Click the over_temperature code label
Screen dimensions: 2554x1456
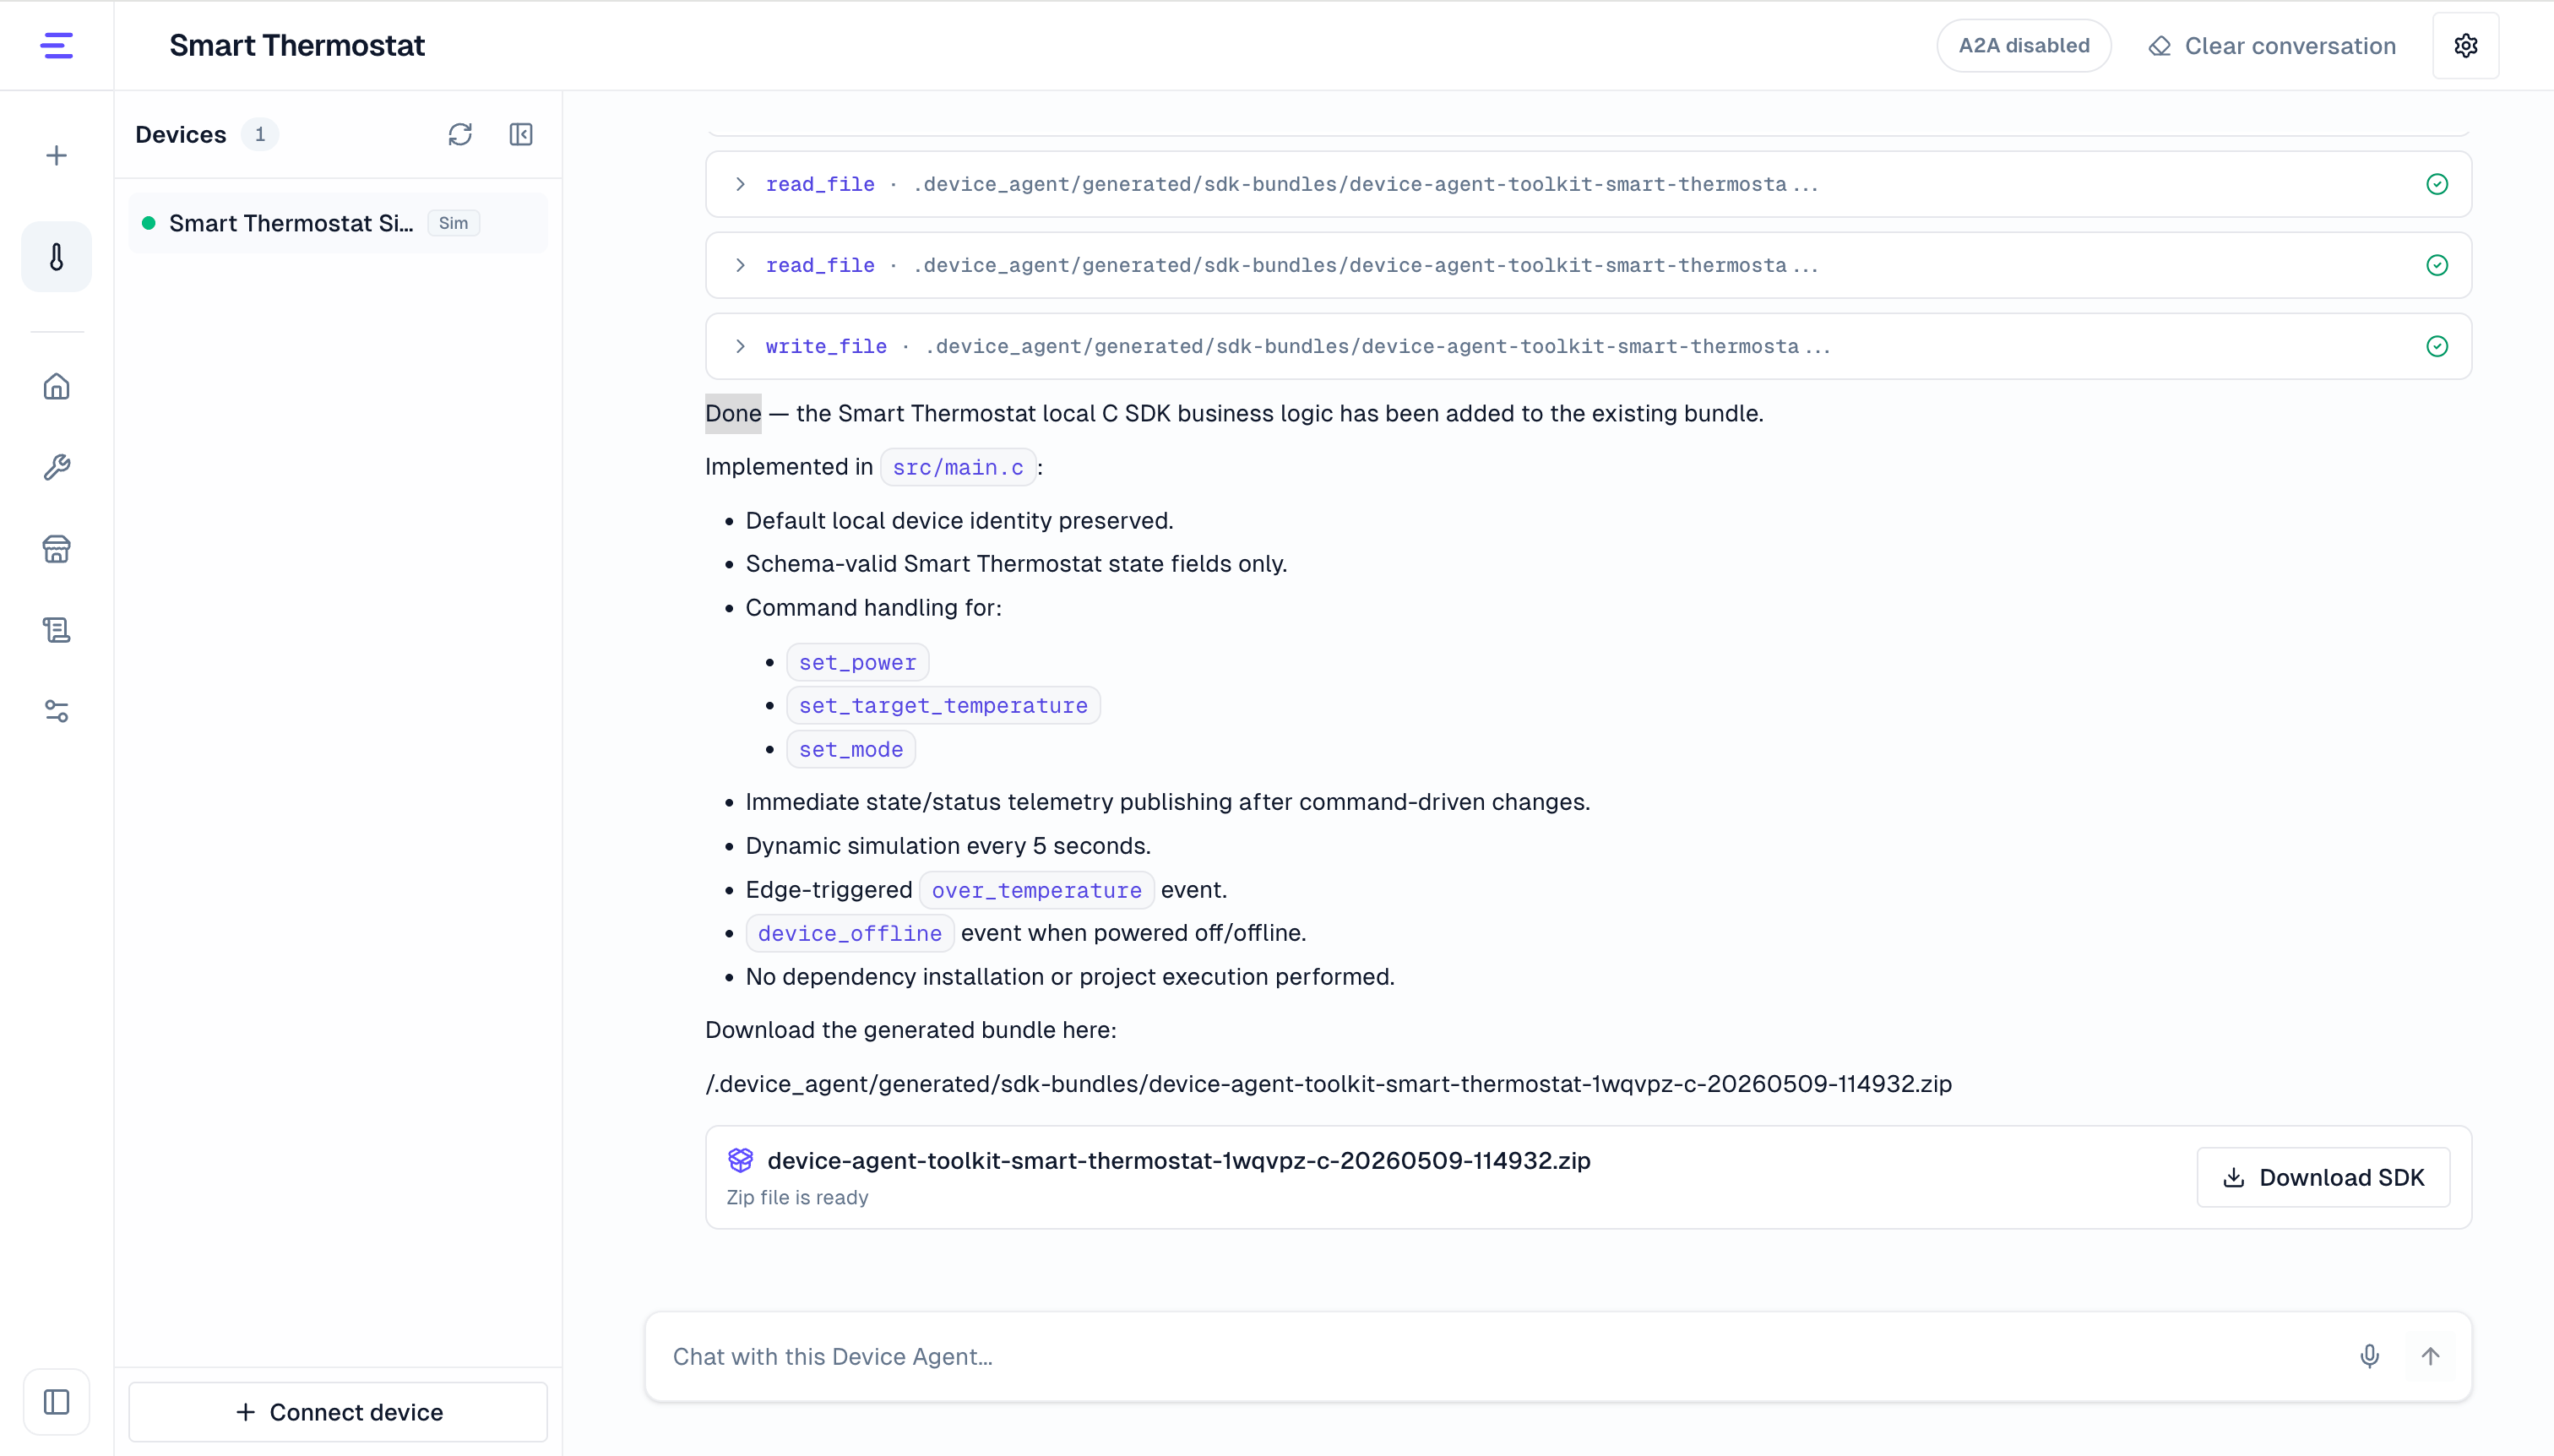point(1036,890)
